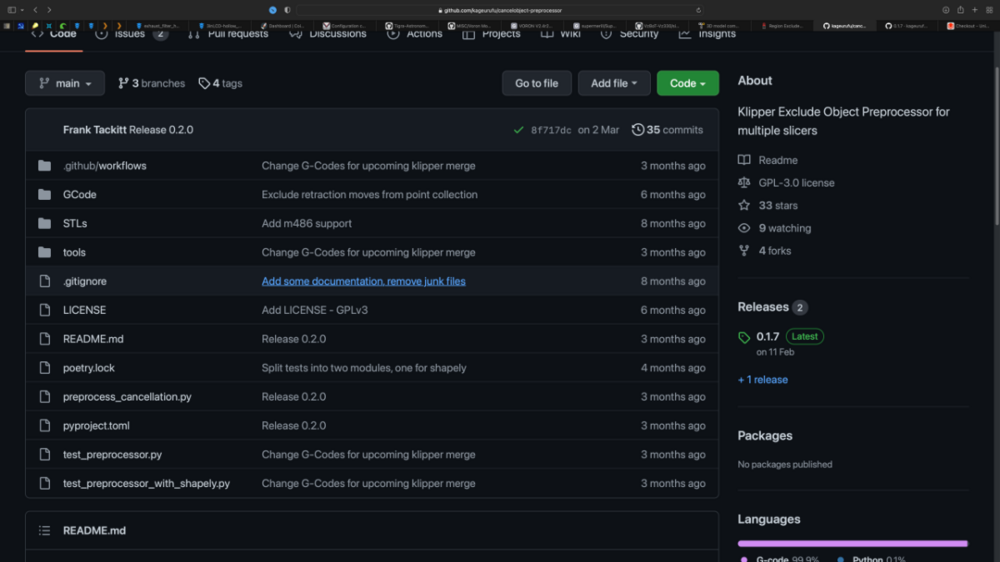Image resolution: width=1000 pixels, height=562 pixels.
Task: Expand the Add file dropdown
Action: click(614, 83)
